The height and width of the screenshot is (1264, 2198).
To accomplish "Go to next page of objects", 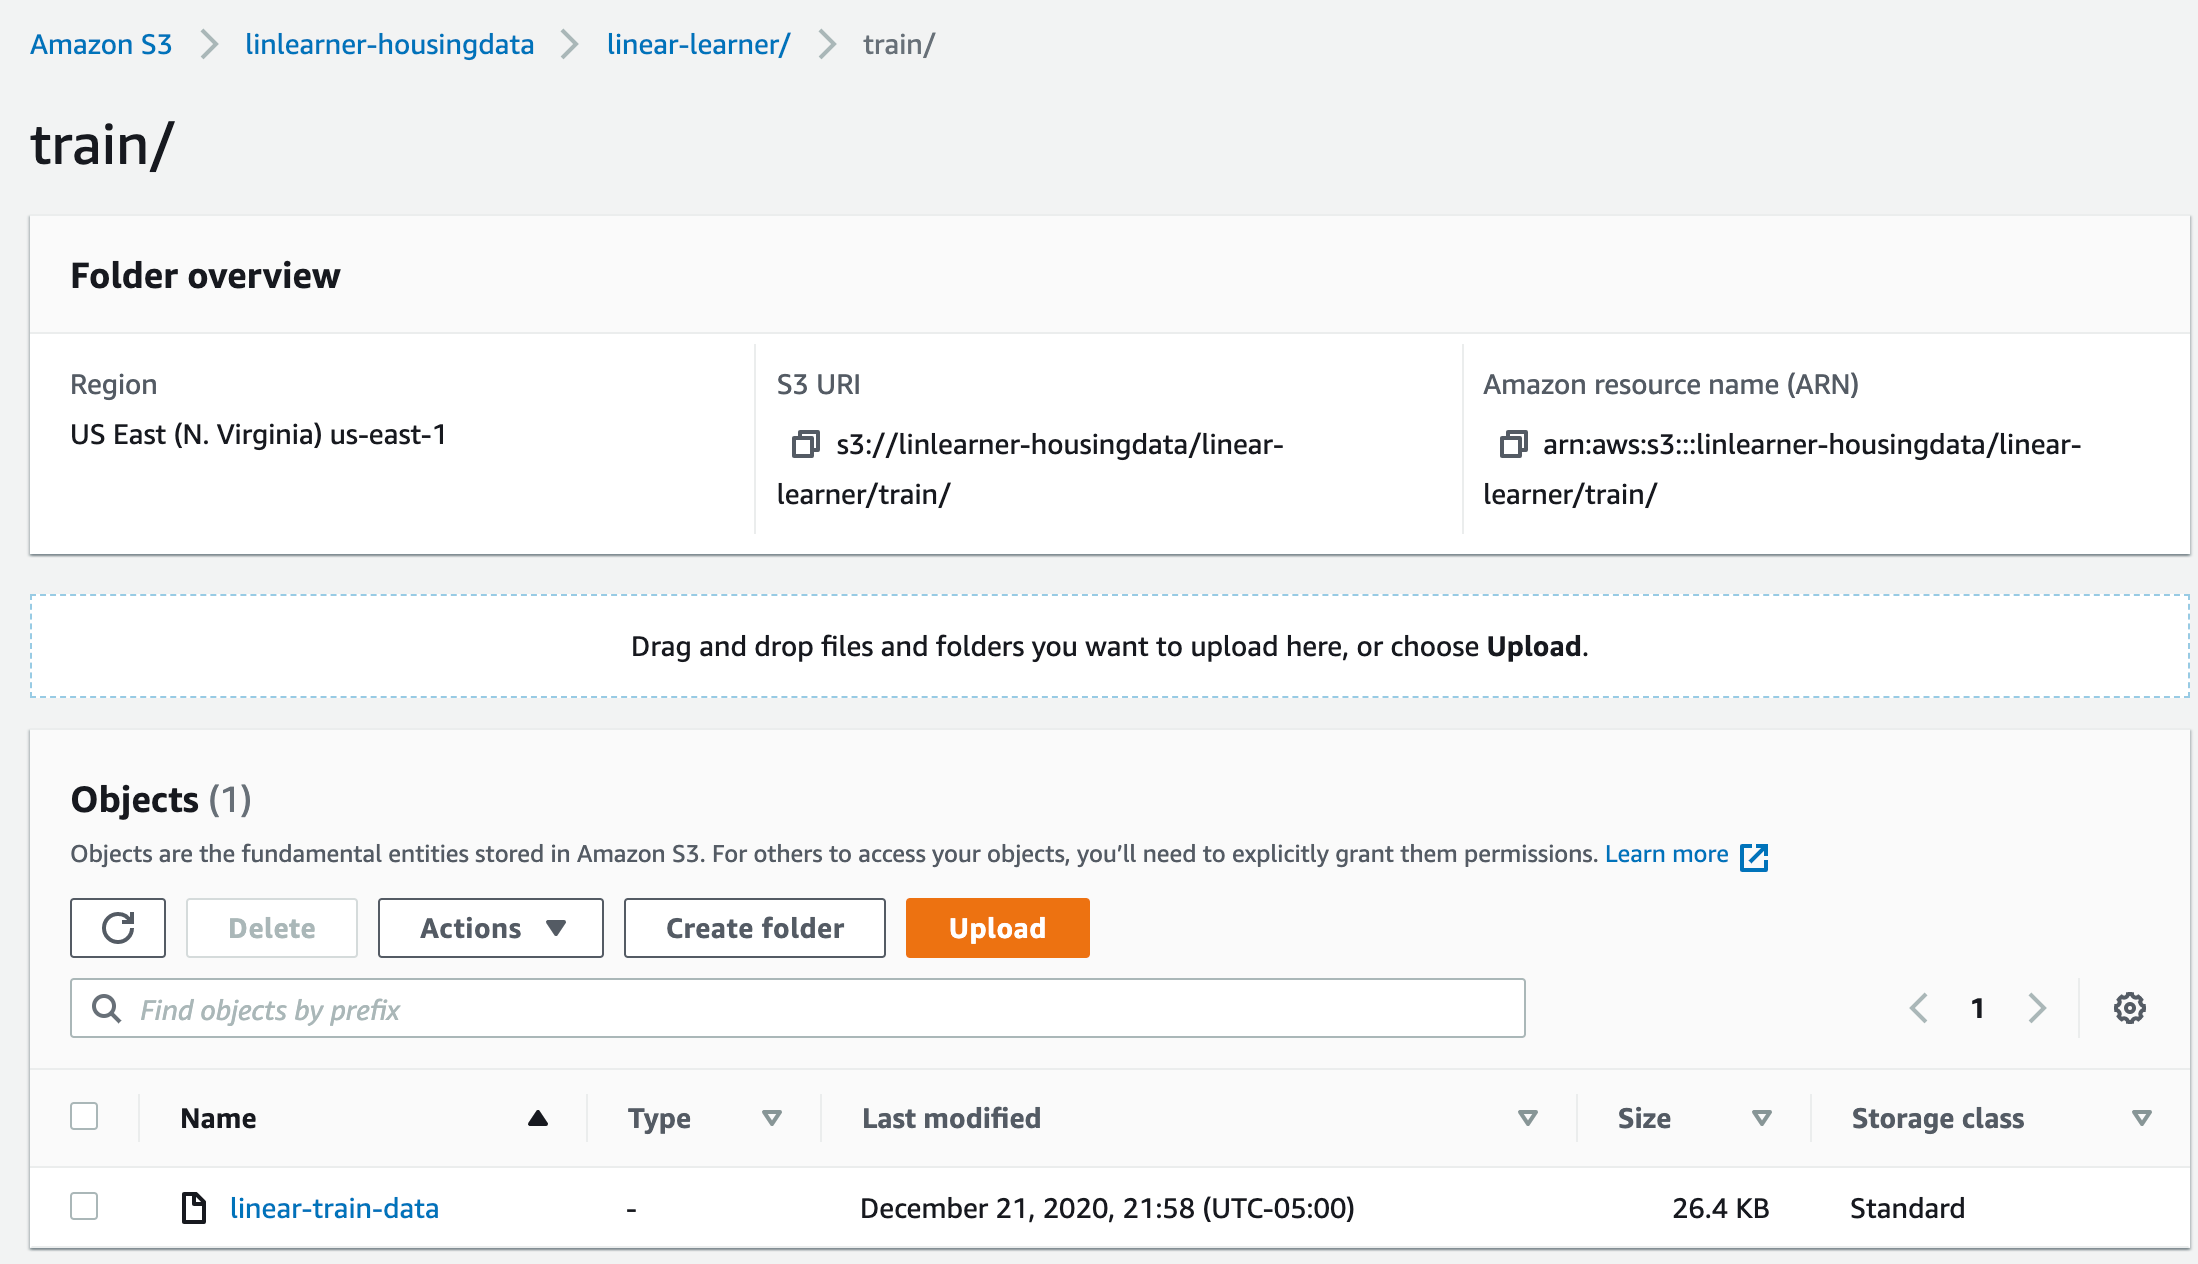I will (x=2037, y=1008).
